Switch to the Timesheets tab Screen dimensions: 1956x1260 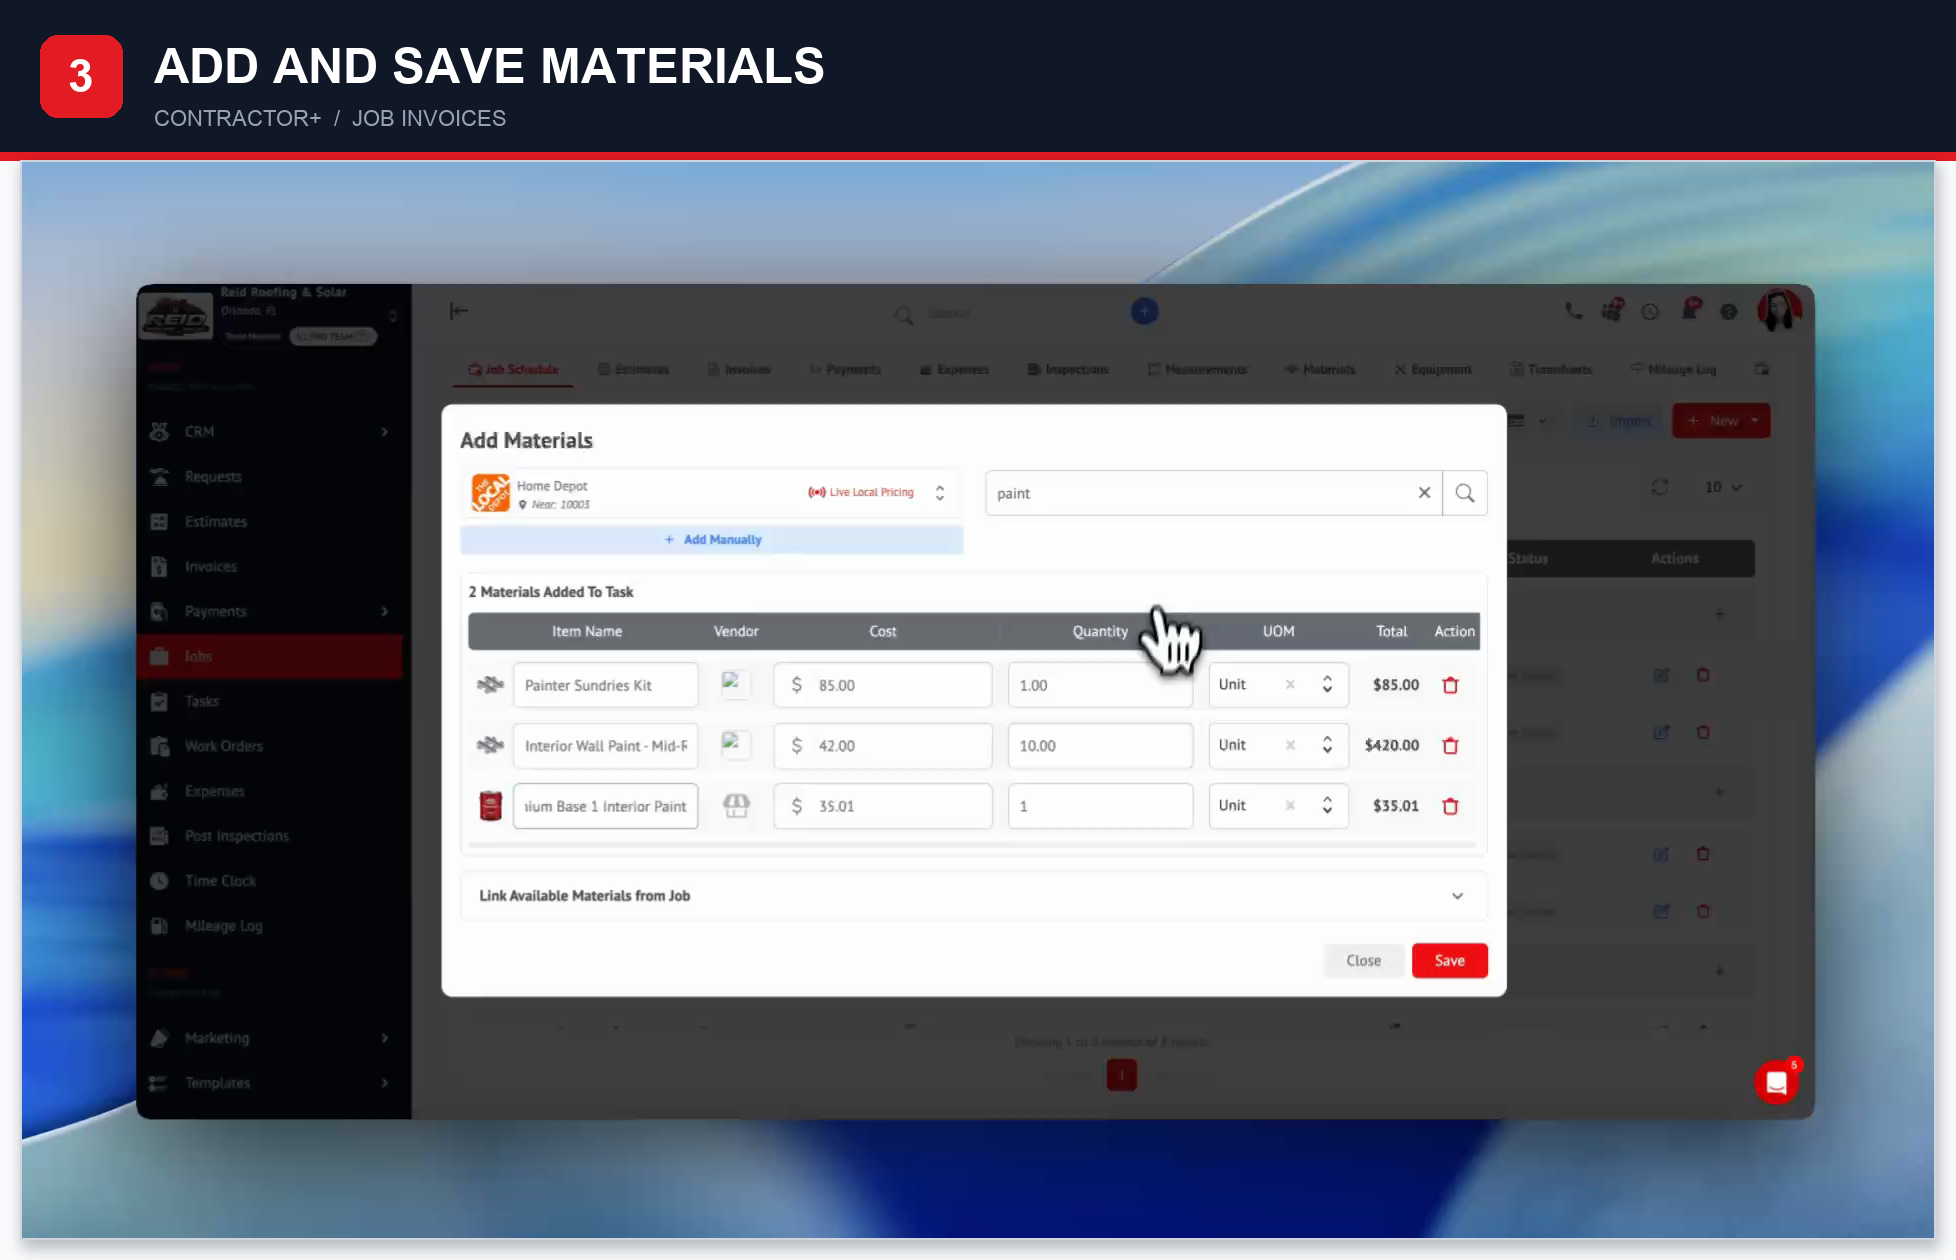[x=1551, y=370]
